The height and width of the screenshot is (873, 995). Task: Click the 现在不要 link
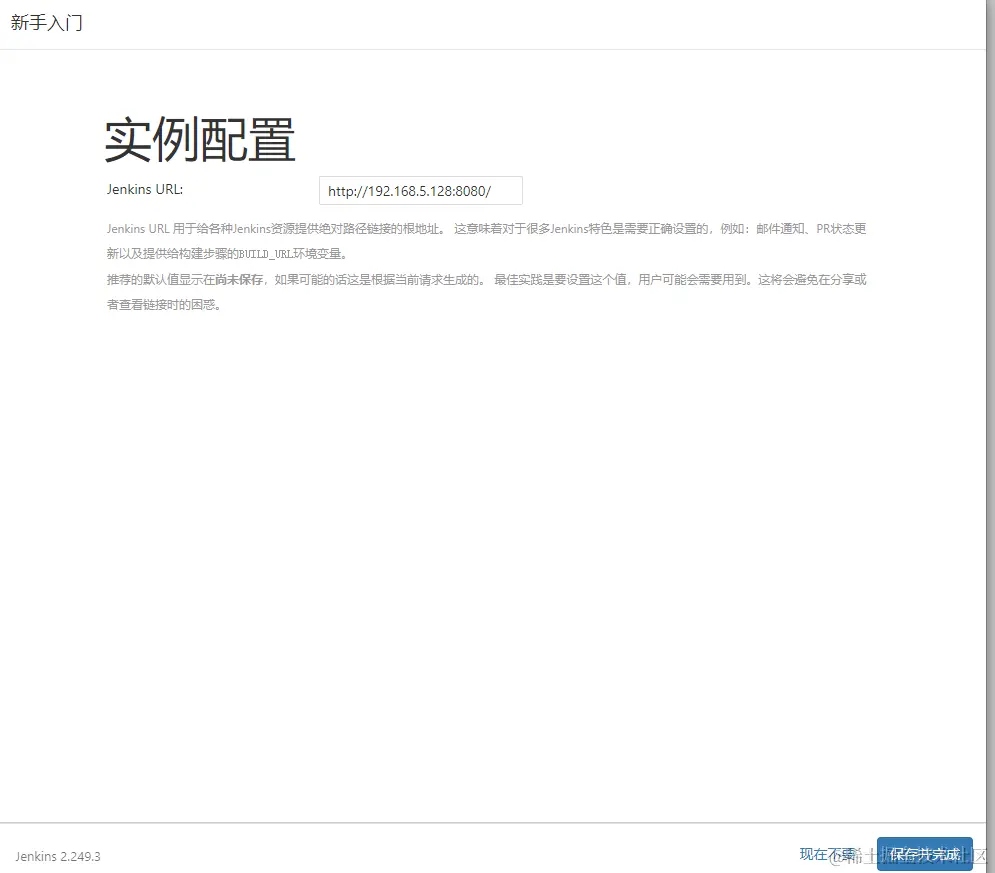tap(827, 855)
